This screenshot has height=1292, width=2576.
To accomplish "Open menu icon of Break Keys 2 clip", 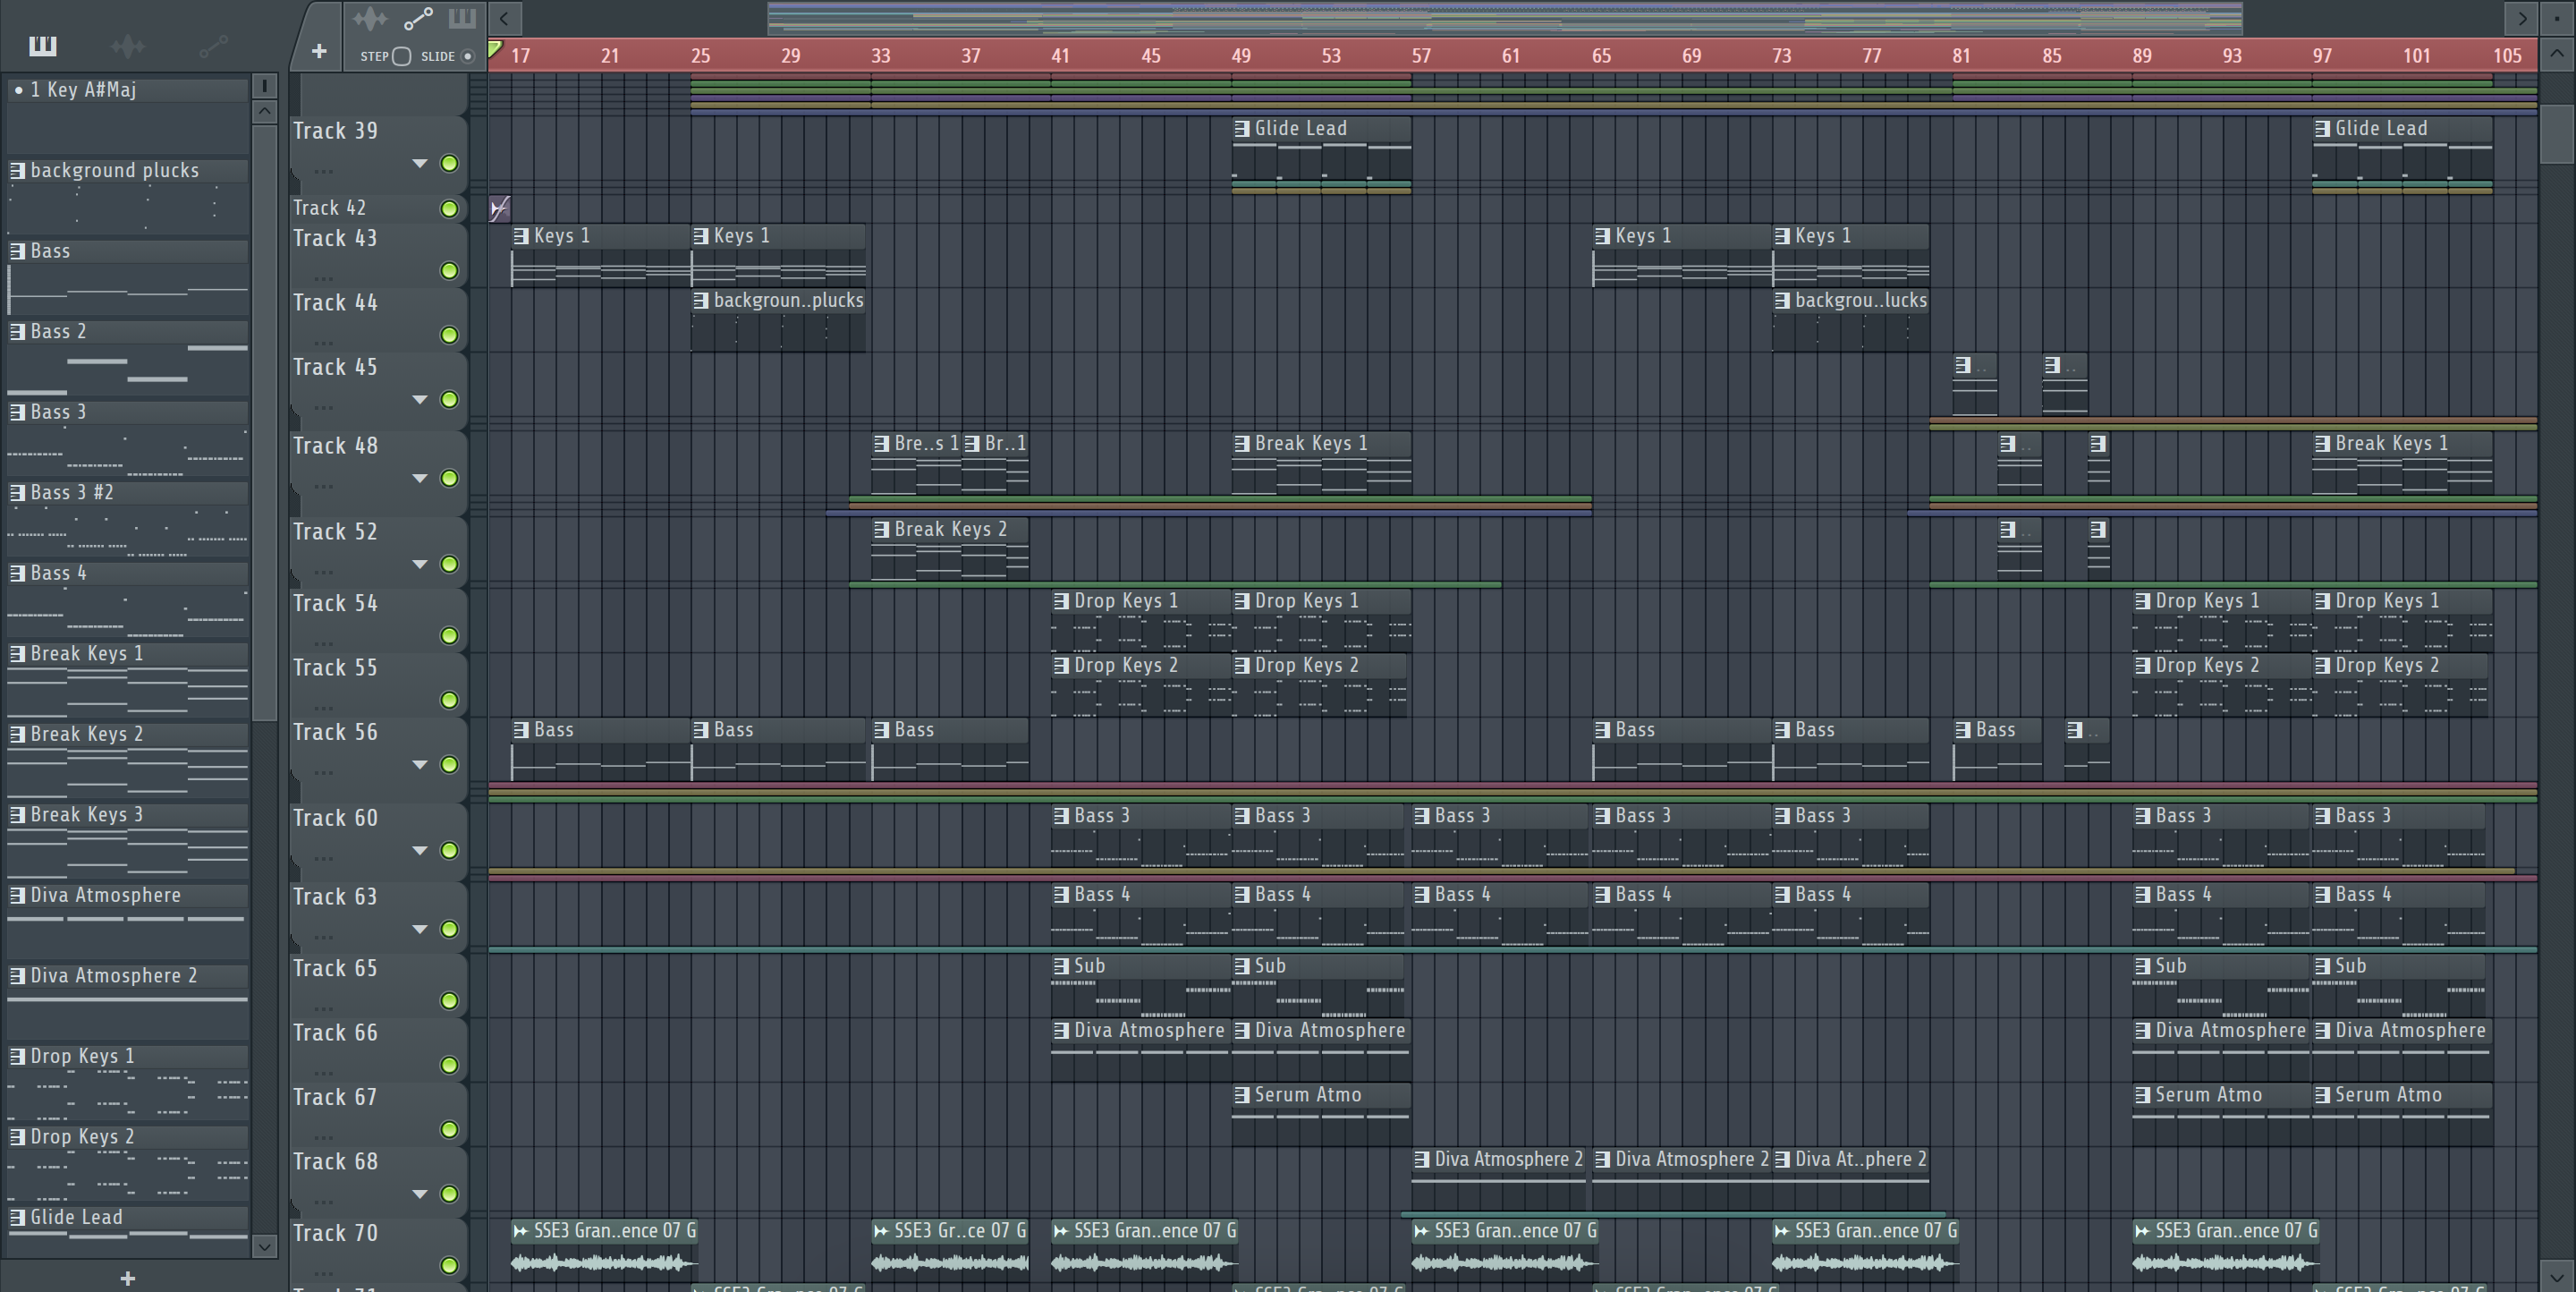I will [x=881, y=529].
